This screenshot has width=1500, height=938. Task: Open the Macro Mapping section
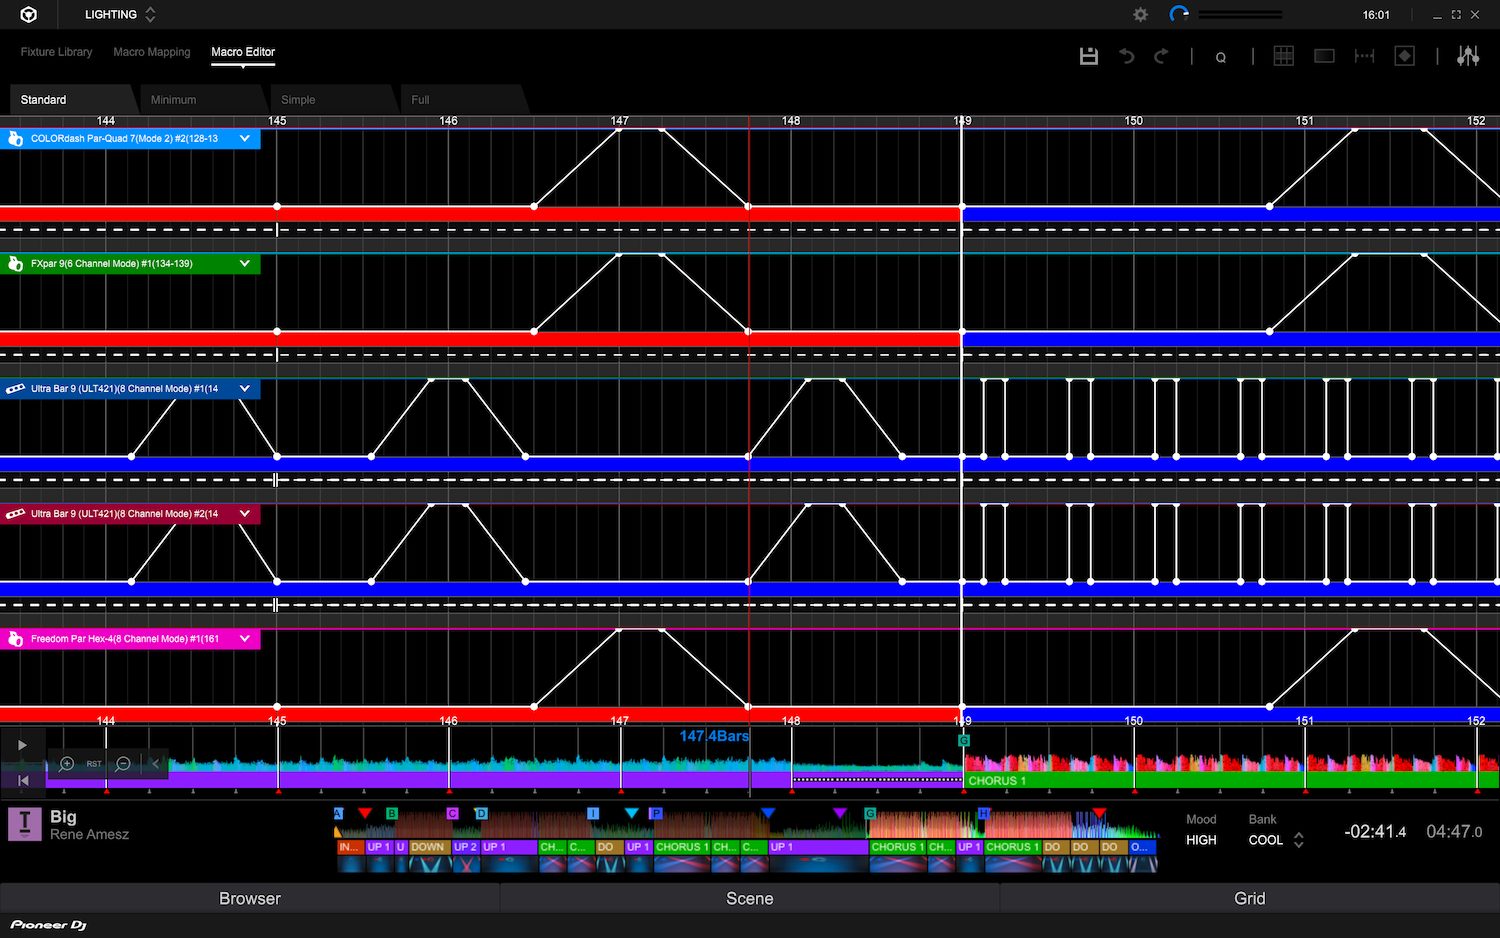click(x=152, y=52)
